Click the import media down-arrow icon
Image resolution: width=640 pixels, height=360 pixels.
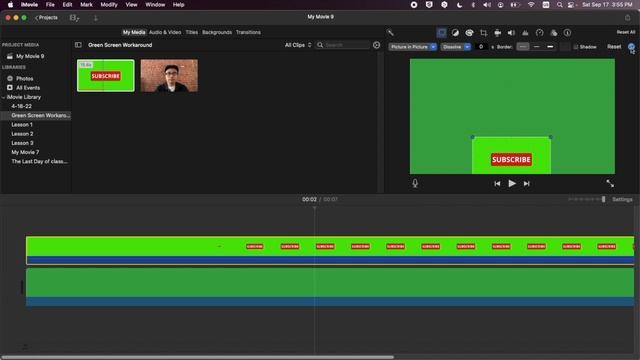(96, 18)
